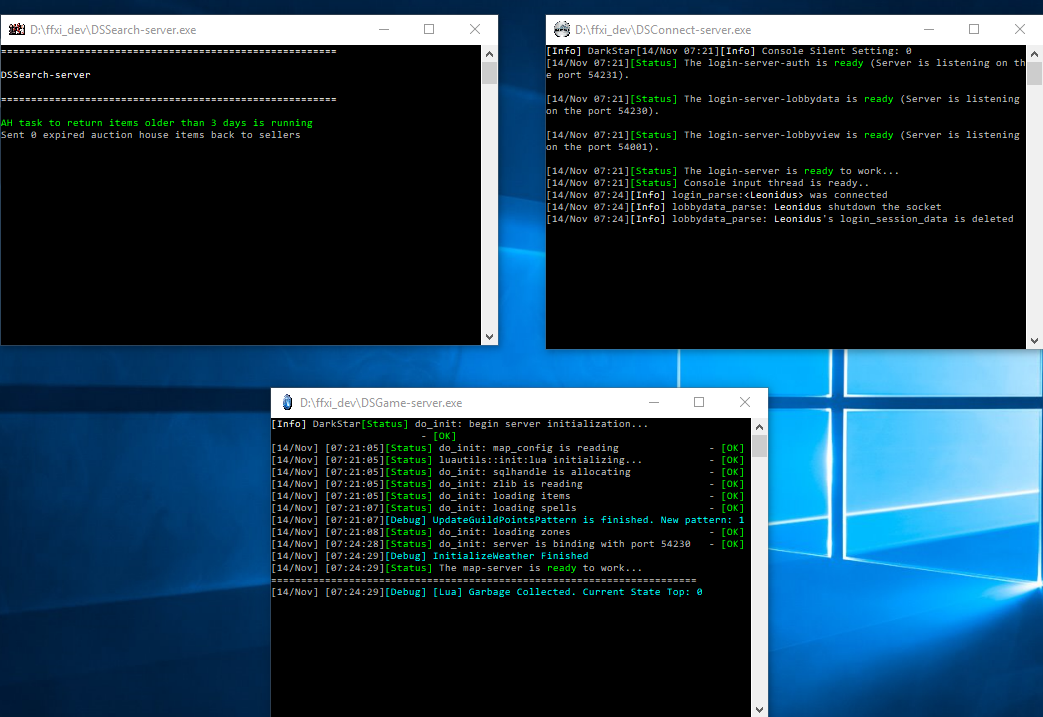Click the DSConnect-server title bar app icon
Screen dimensions: 1043x717
pos(562,30)
